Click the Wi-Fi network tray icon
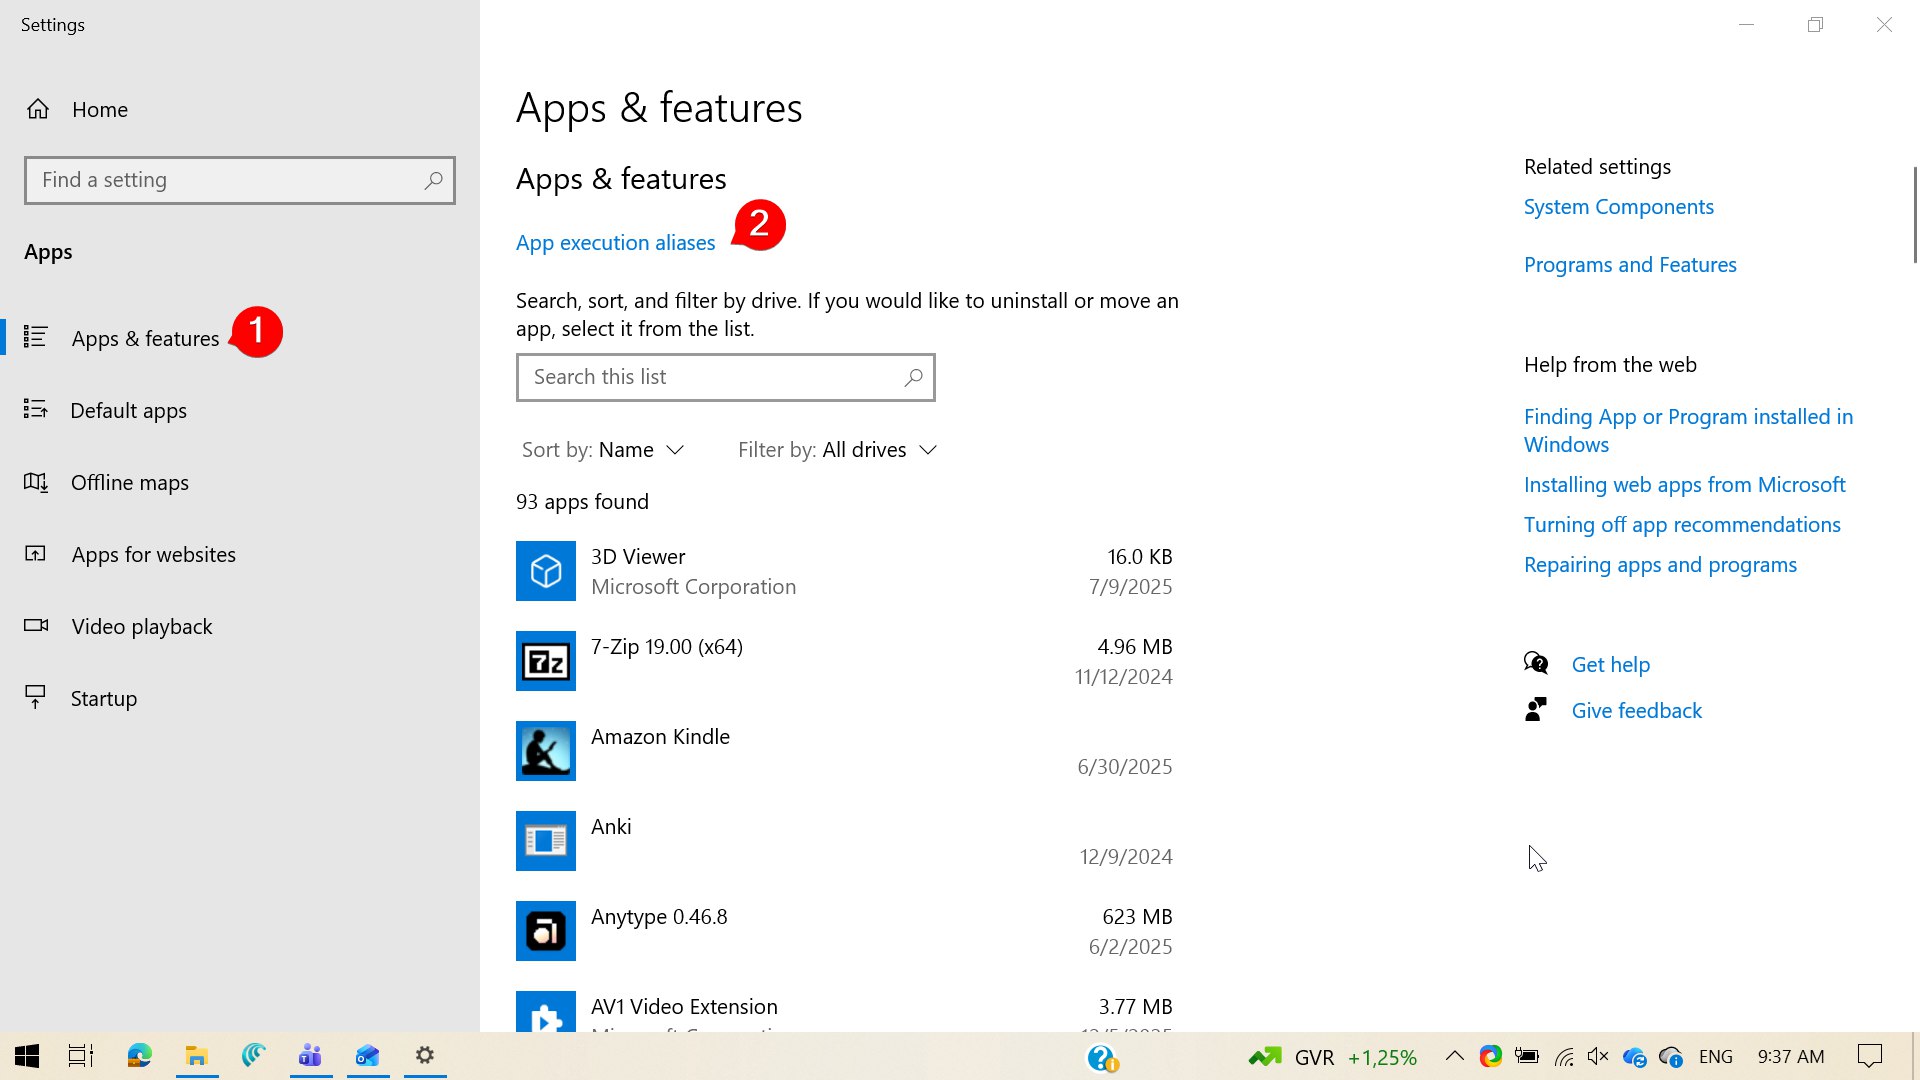The height and width of the screenshot is (1080, 1920). coord(1564,1057)
